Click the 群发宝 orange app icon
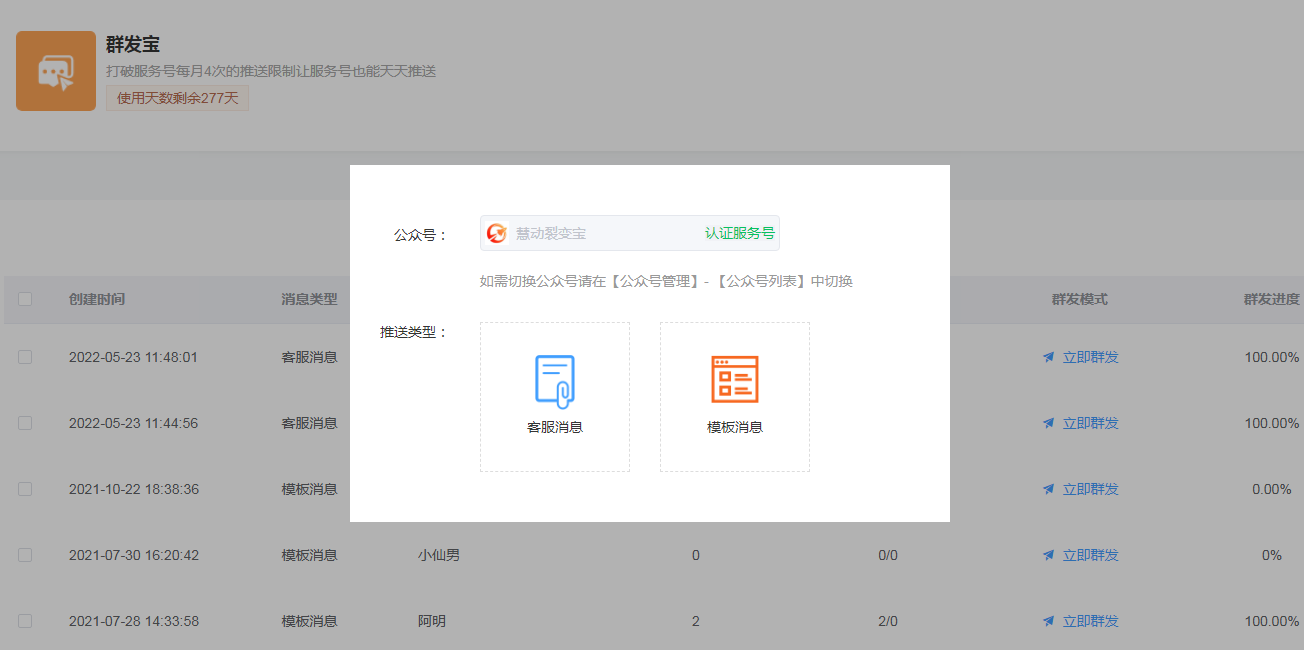Image resolution: width=1304 pixels, height=650 pixels. [55, 71]
